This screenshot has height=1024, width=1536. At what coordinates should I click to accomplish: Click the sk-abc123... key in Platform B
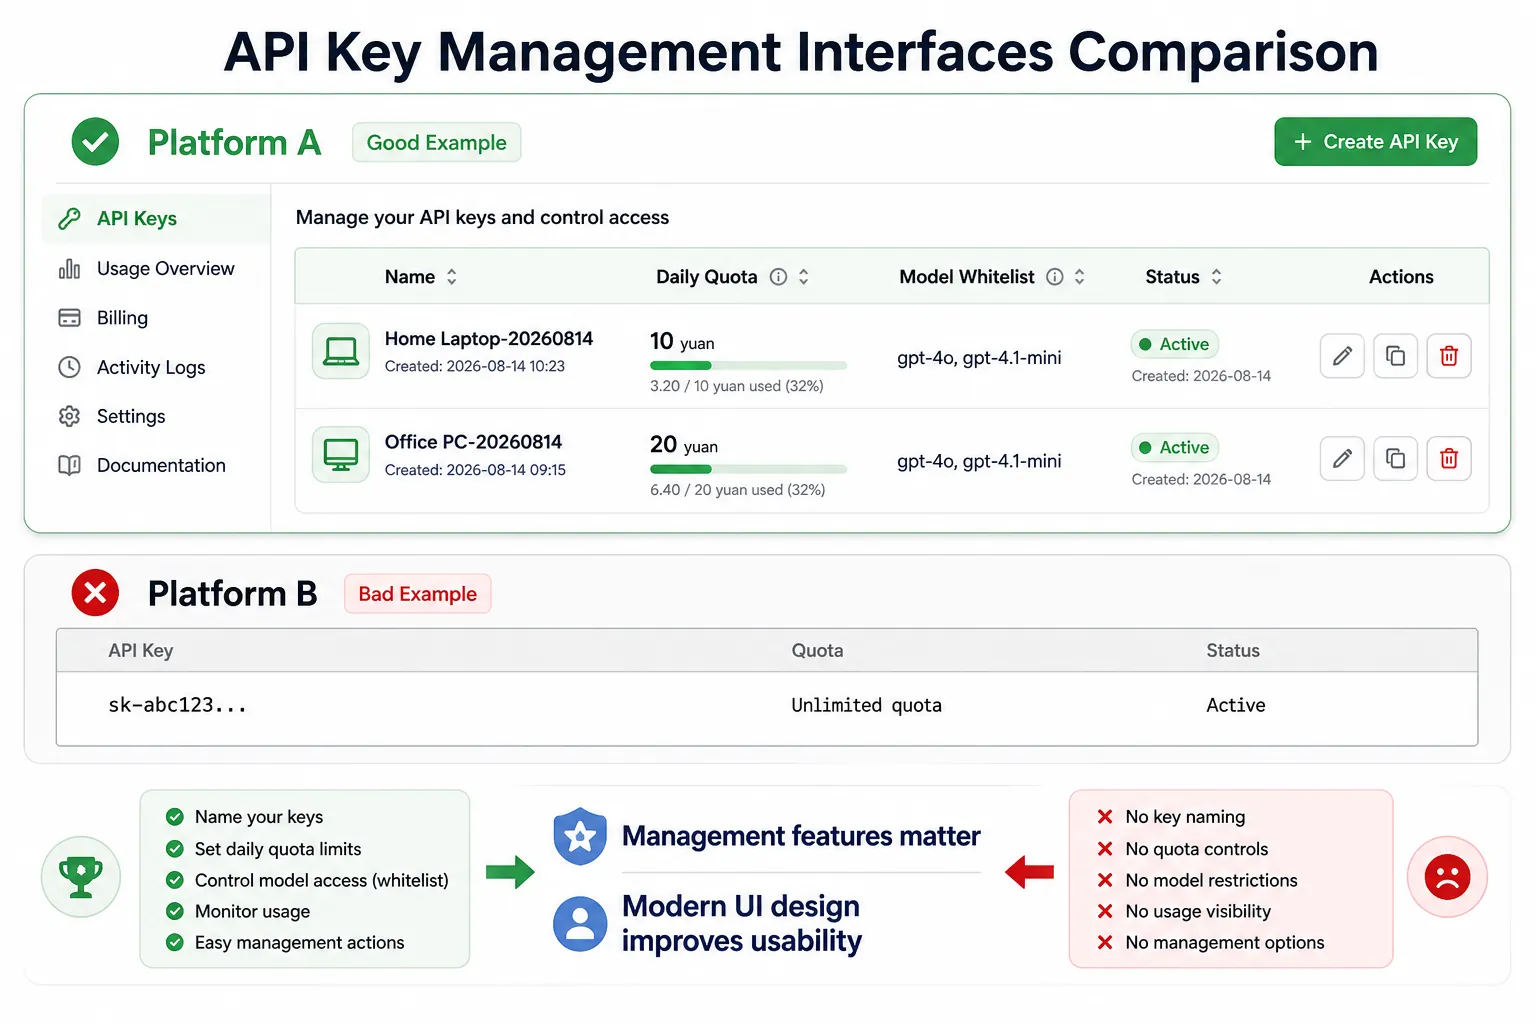(x=177, y=705)
